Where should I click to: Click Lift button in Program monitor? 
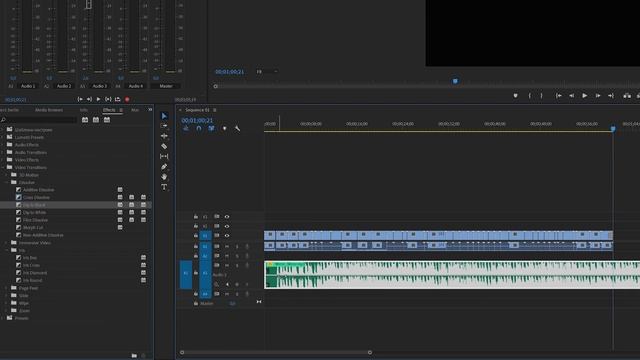(x=627, y=96)
